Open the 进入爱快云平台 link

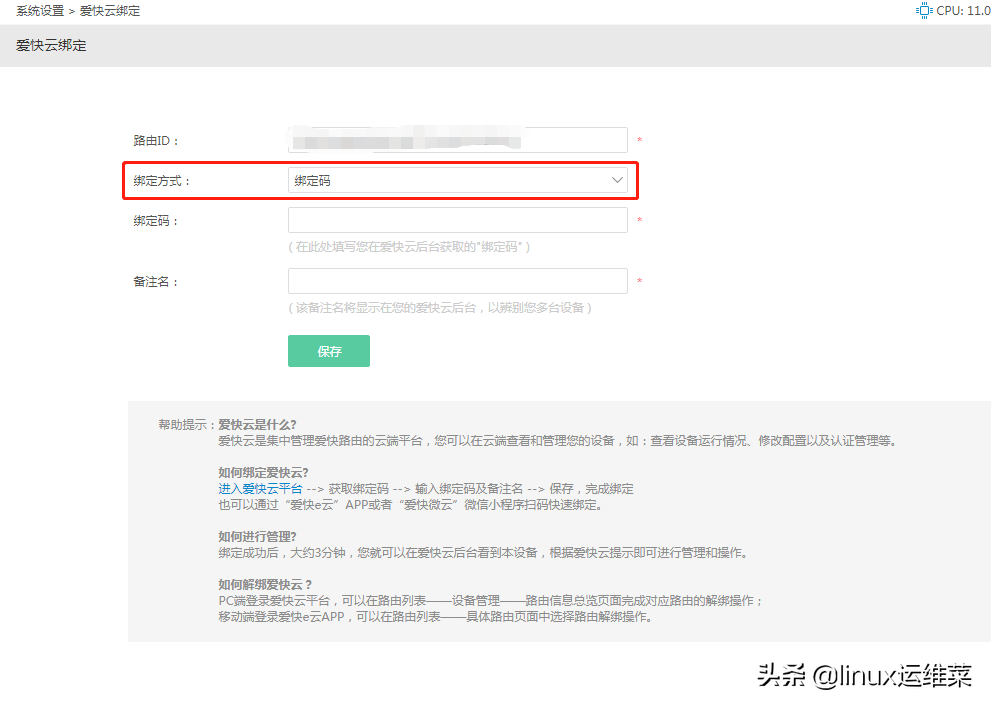260,489
